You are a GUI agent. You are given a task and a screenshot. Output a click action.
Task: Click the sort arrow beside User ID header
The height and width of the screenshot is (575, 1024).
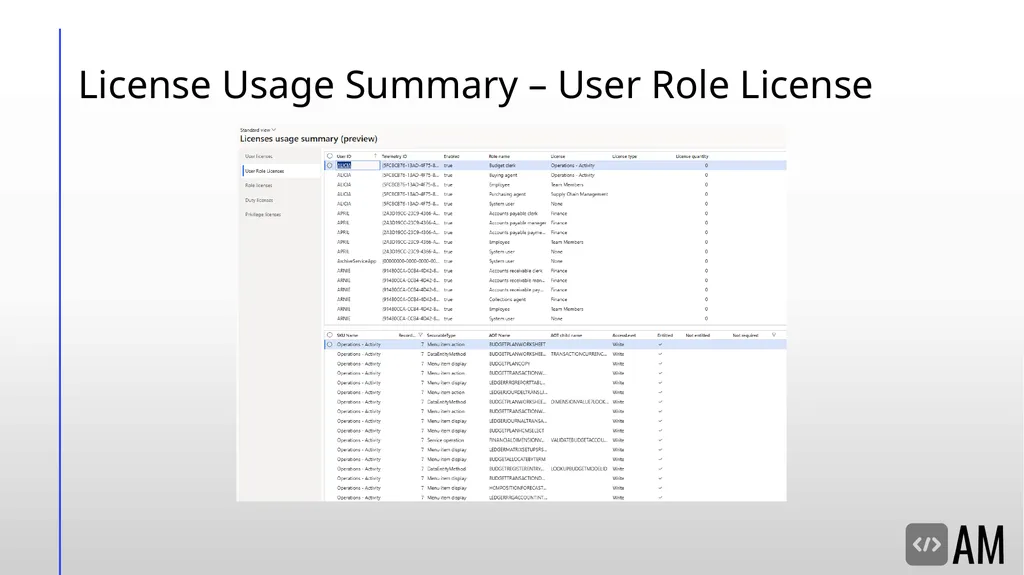click(375, 156)
